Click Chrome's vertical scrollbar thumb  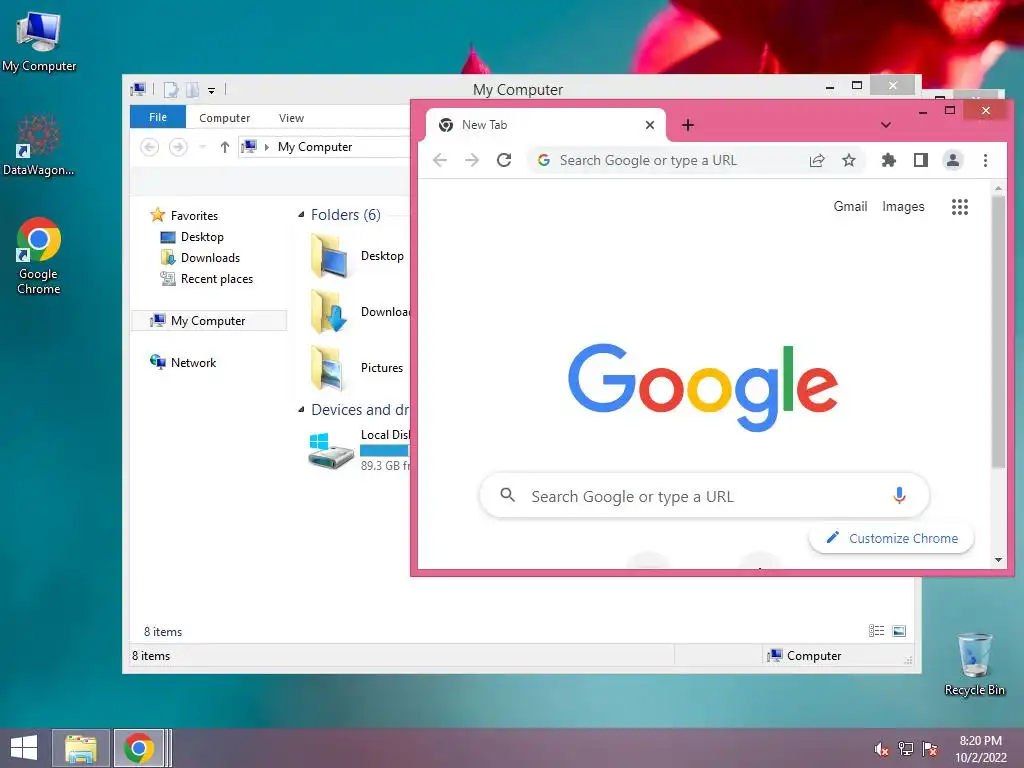pyautogui.click(x=998, y=332)
